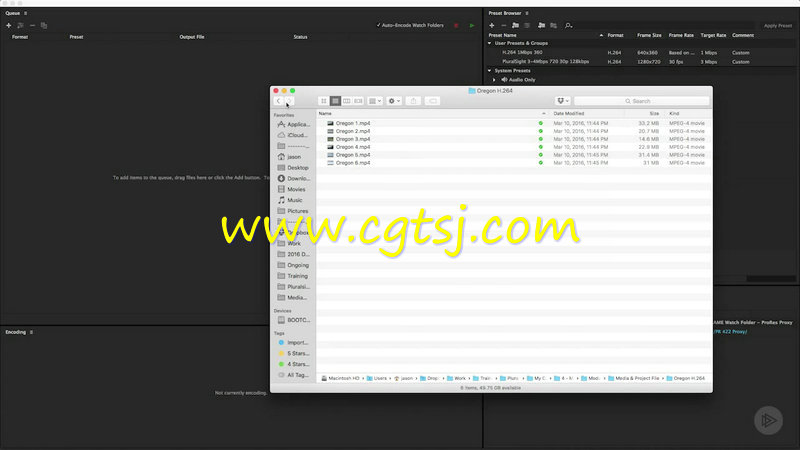800x450 pixels.
Task: Click Finder Edit Tags toolbar button
Action: point(432,101)
